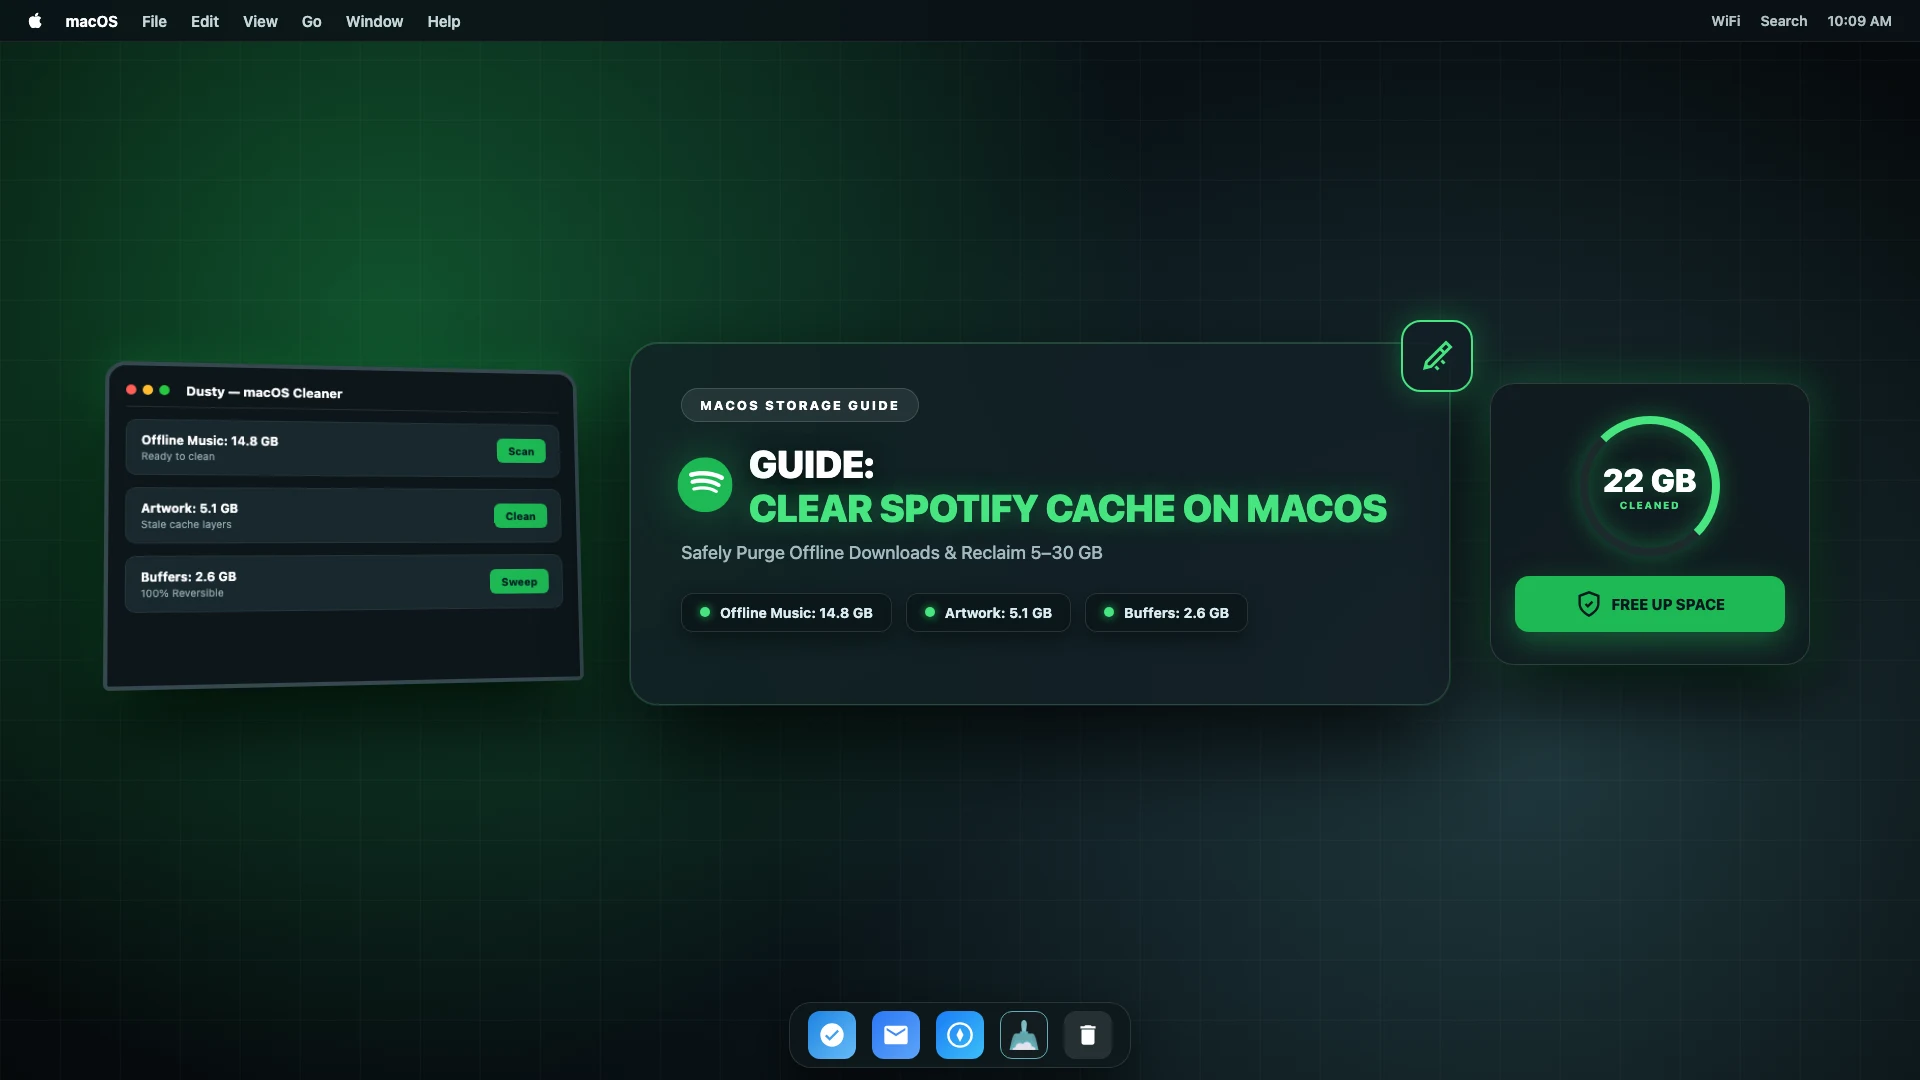The width and height of the screenshot is (1920, 1080).
Task: Click 'Clear Spotify Cache on macOS' heading
Action: tap(1068, 509)
